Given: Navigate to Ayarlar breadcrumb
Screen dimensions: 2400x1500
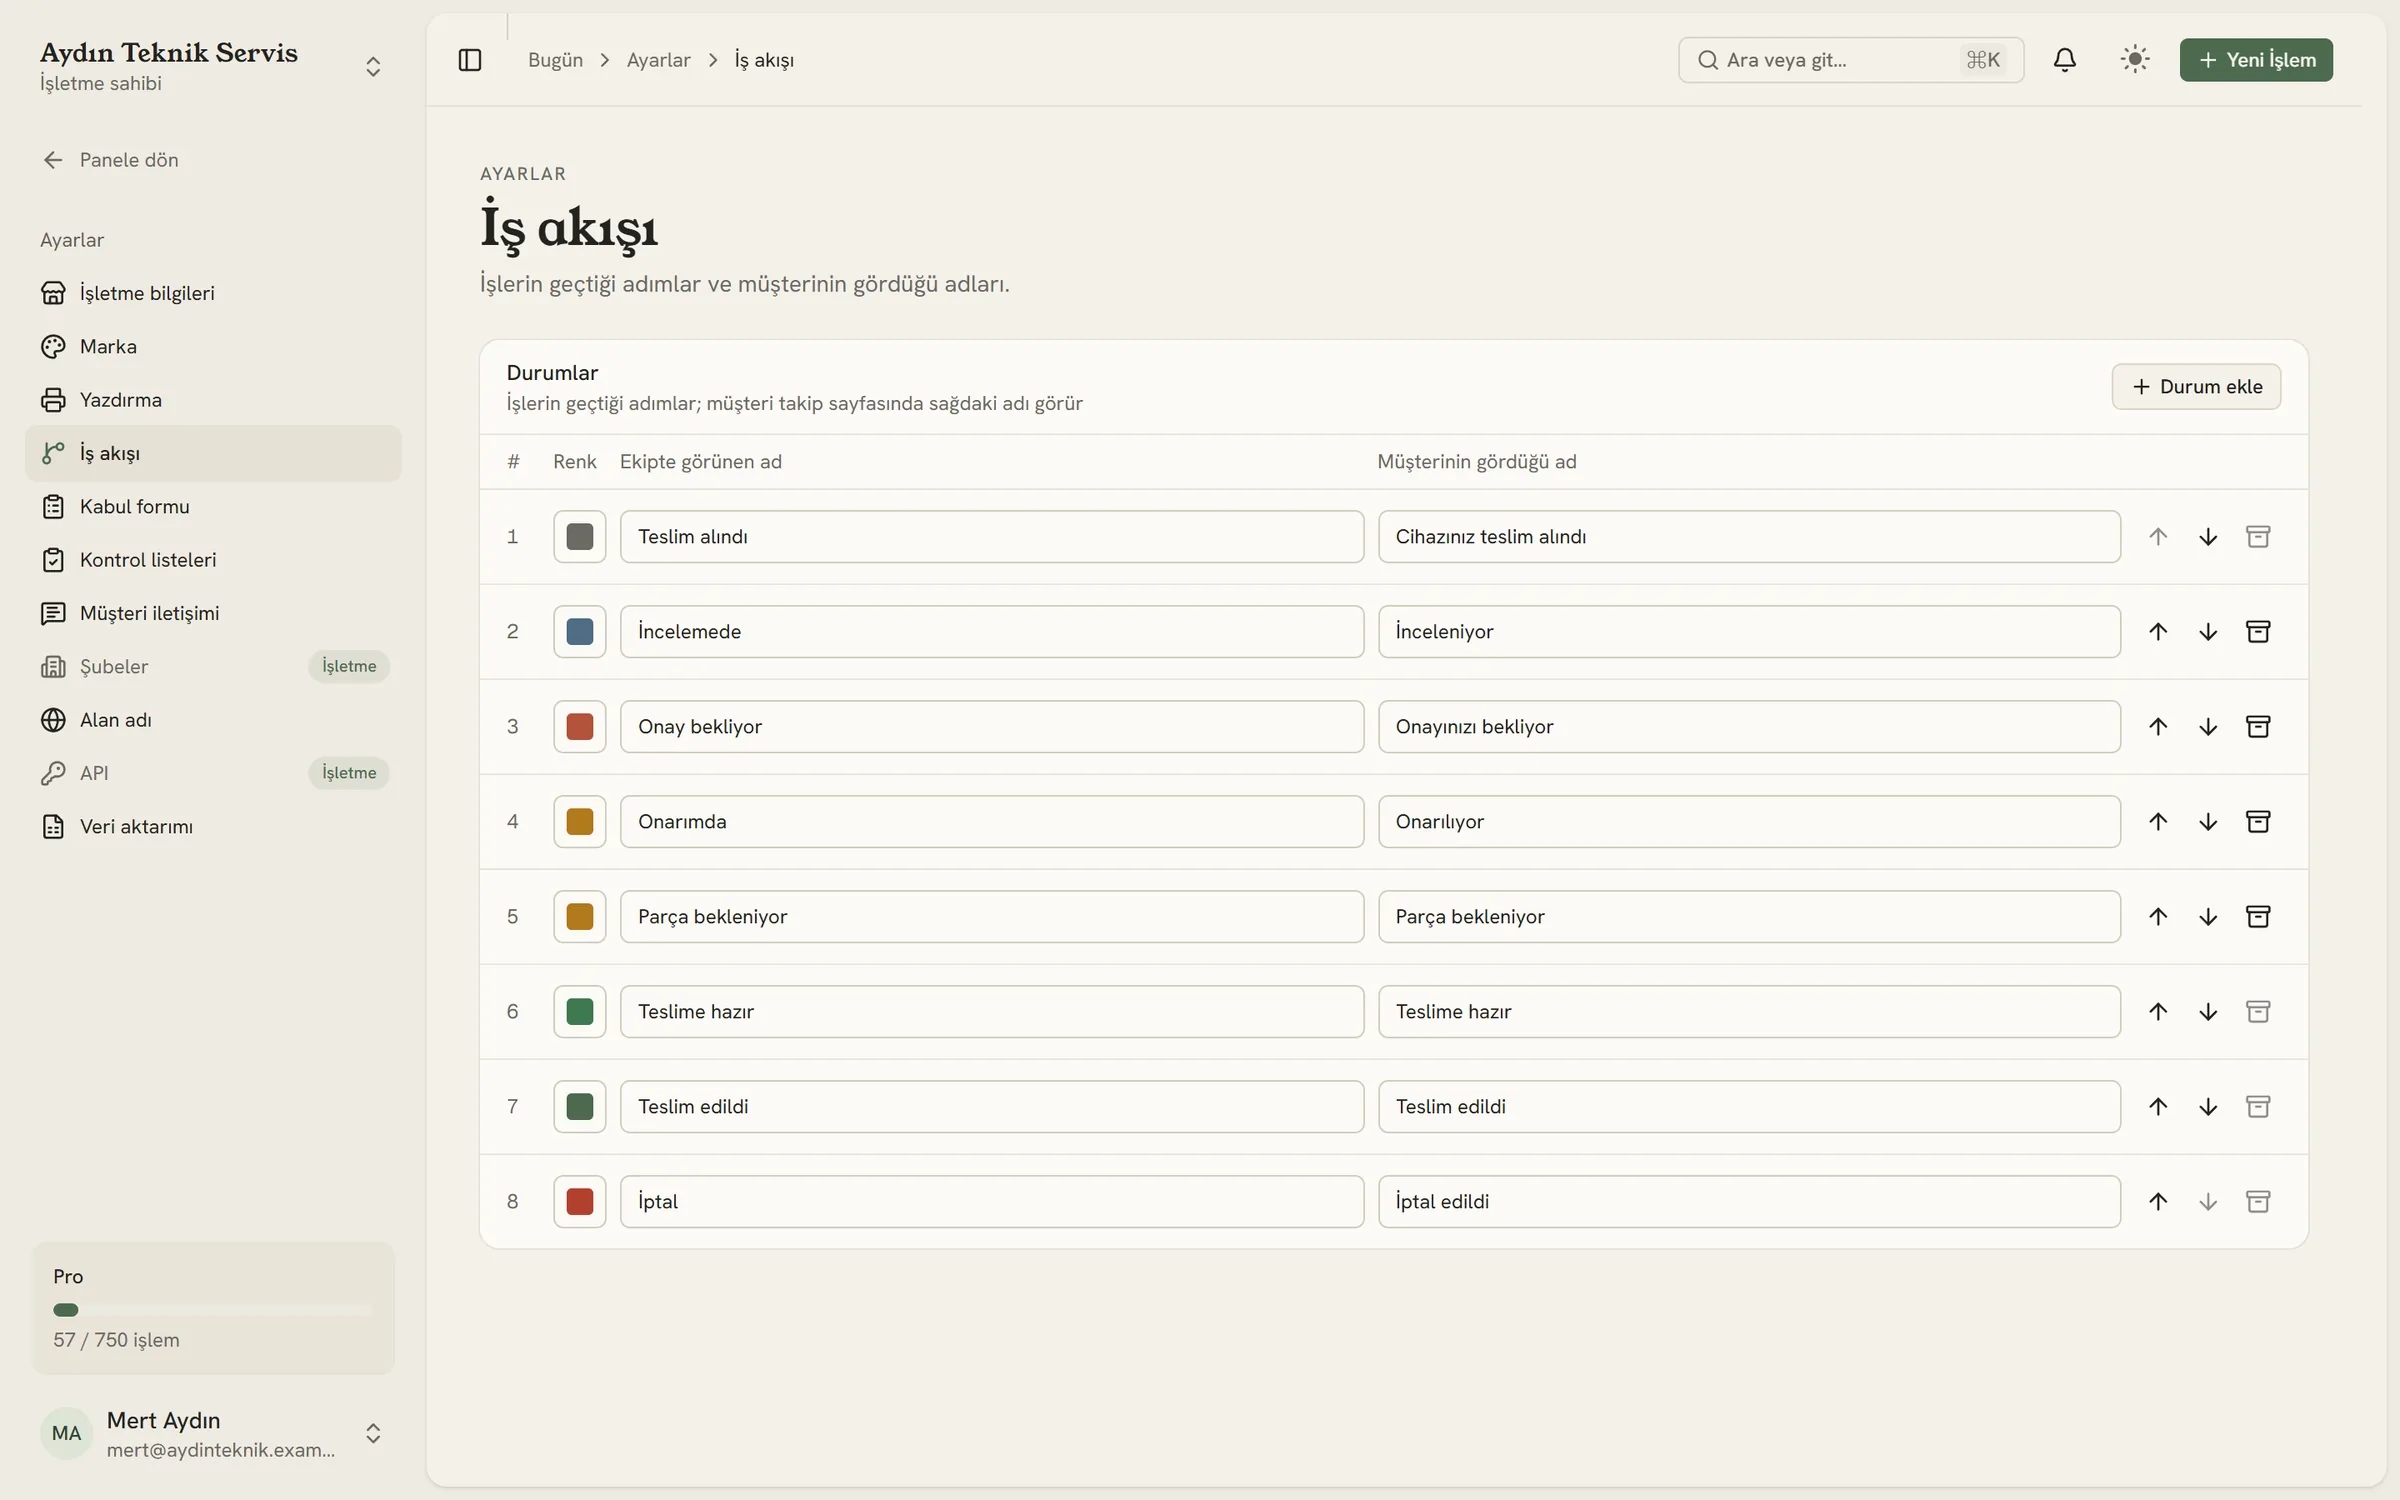Looking at the screenshot, I should tap(658, 60).
